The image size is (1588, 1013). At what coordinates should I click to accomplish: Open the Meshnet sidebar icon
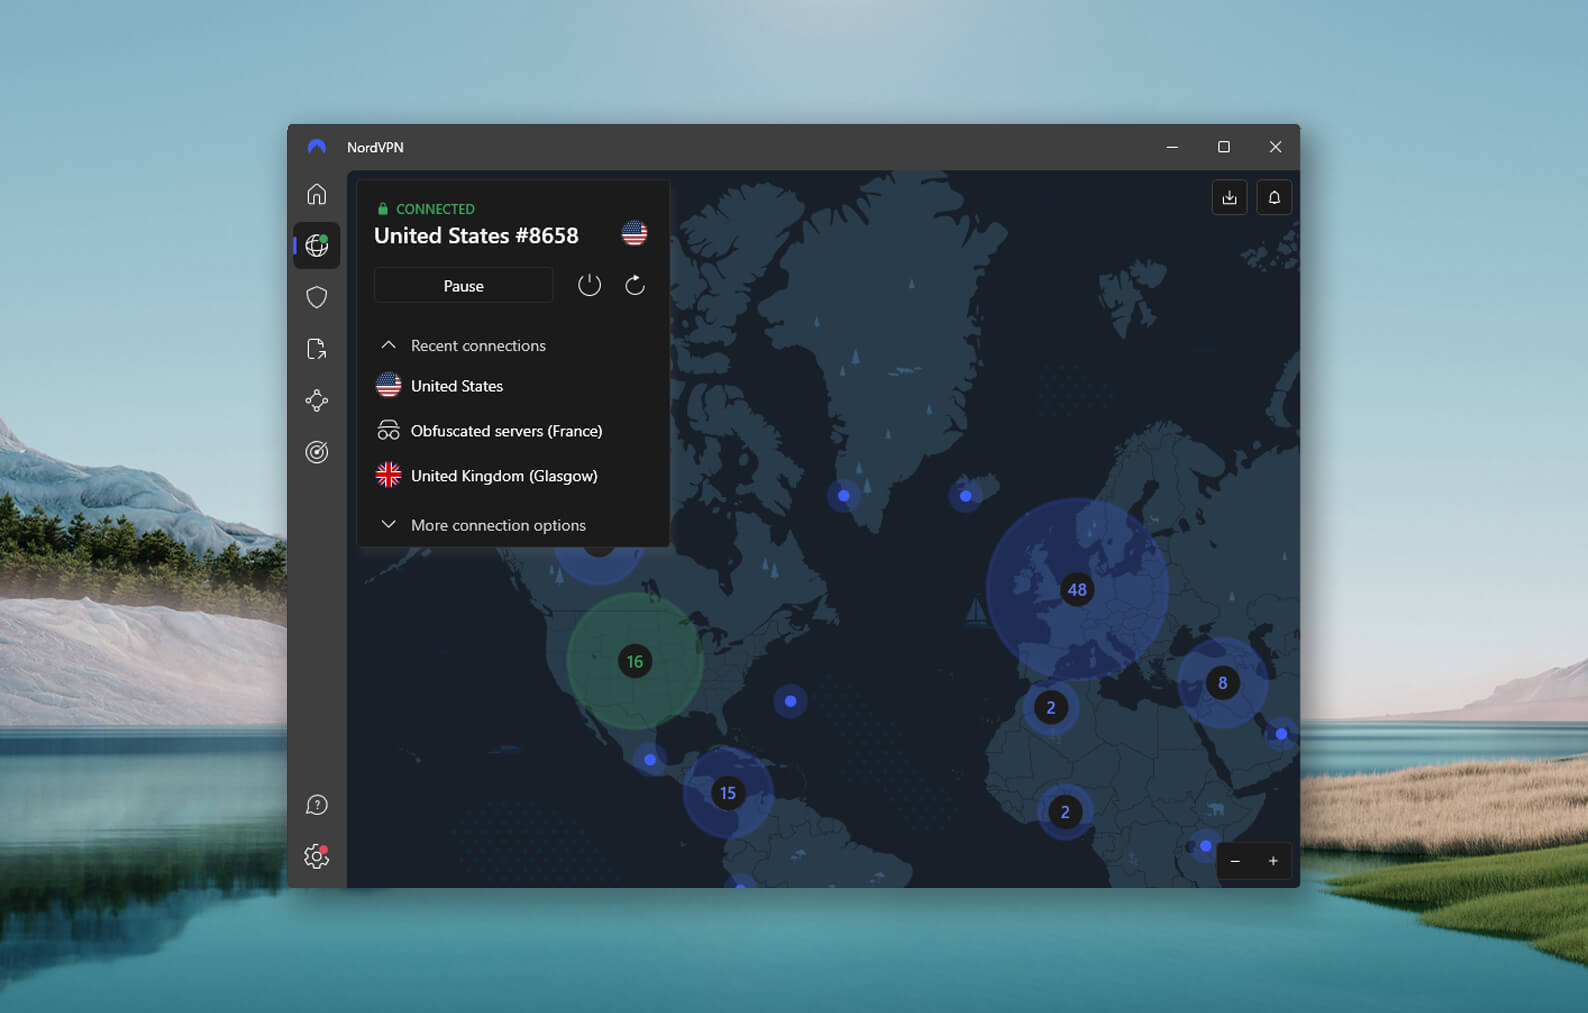coord(316,401)
